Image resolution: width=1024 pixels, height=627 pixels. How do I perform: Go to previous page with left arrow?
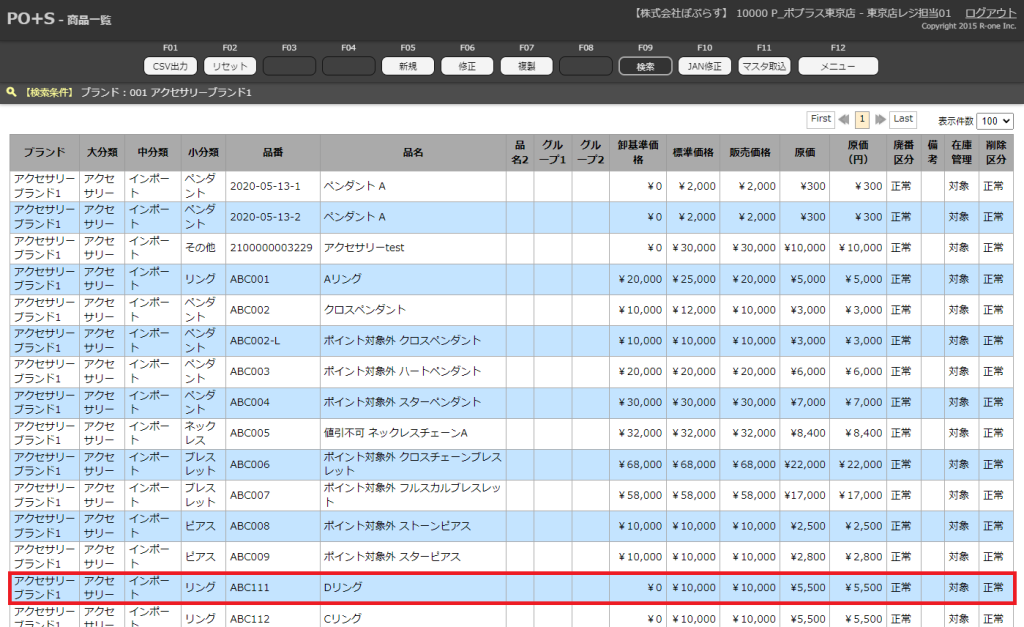tap(844, 119)
